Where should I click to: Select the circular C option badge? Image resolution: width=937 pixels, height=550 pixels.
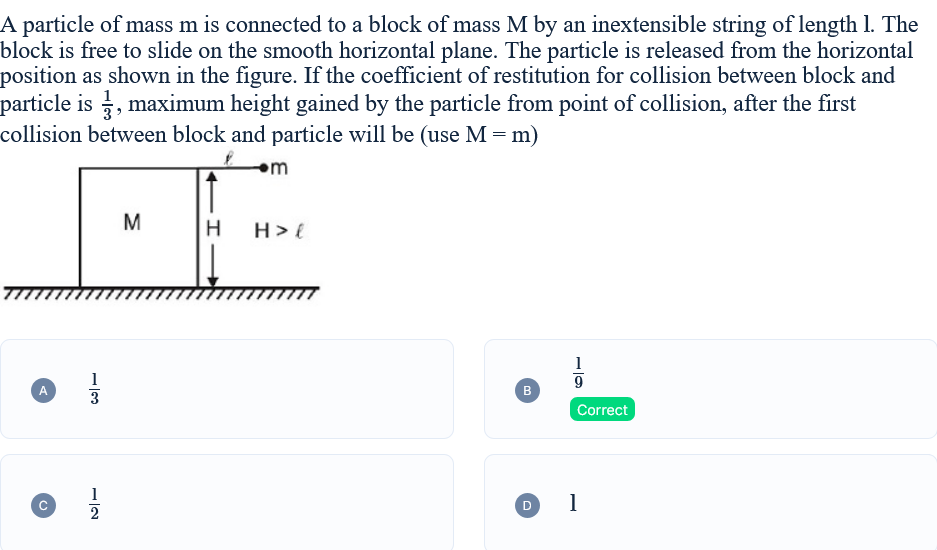click(x=43, y=505)
